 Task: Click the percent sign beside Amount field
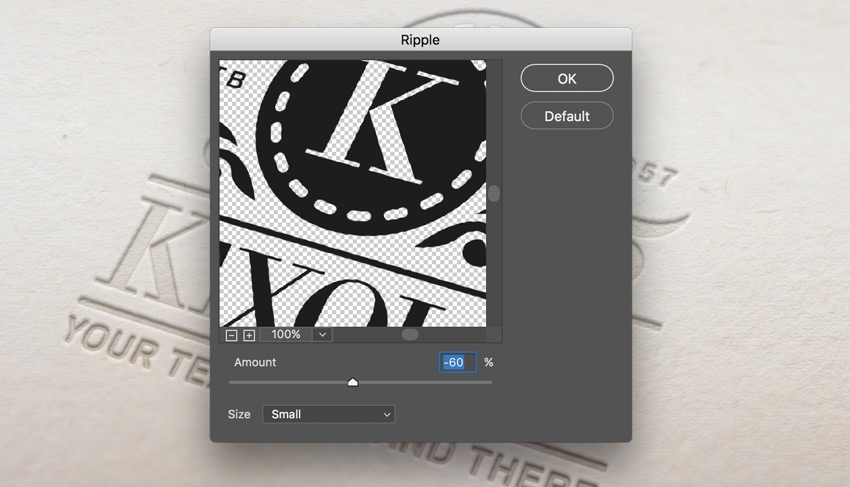click(x=489, y=362)
